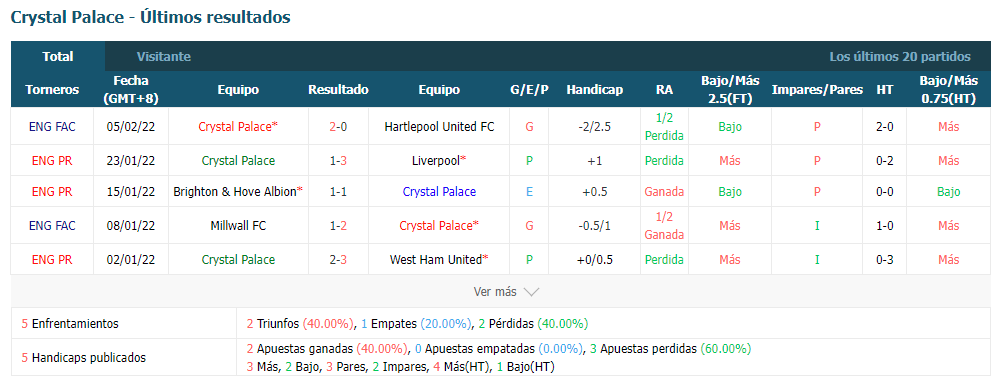
Task: Click the Impares/Pares column header
Action: tap(817, 90)
